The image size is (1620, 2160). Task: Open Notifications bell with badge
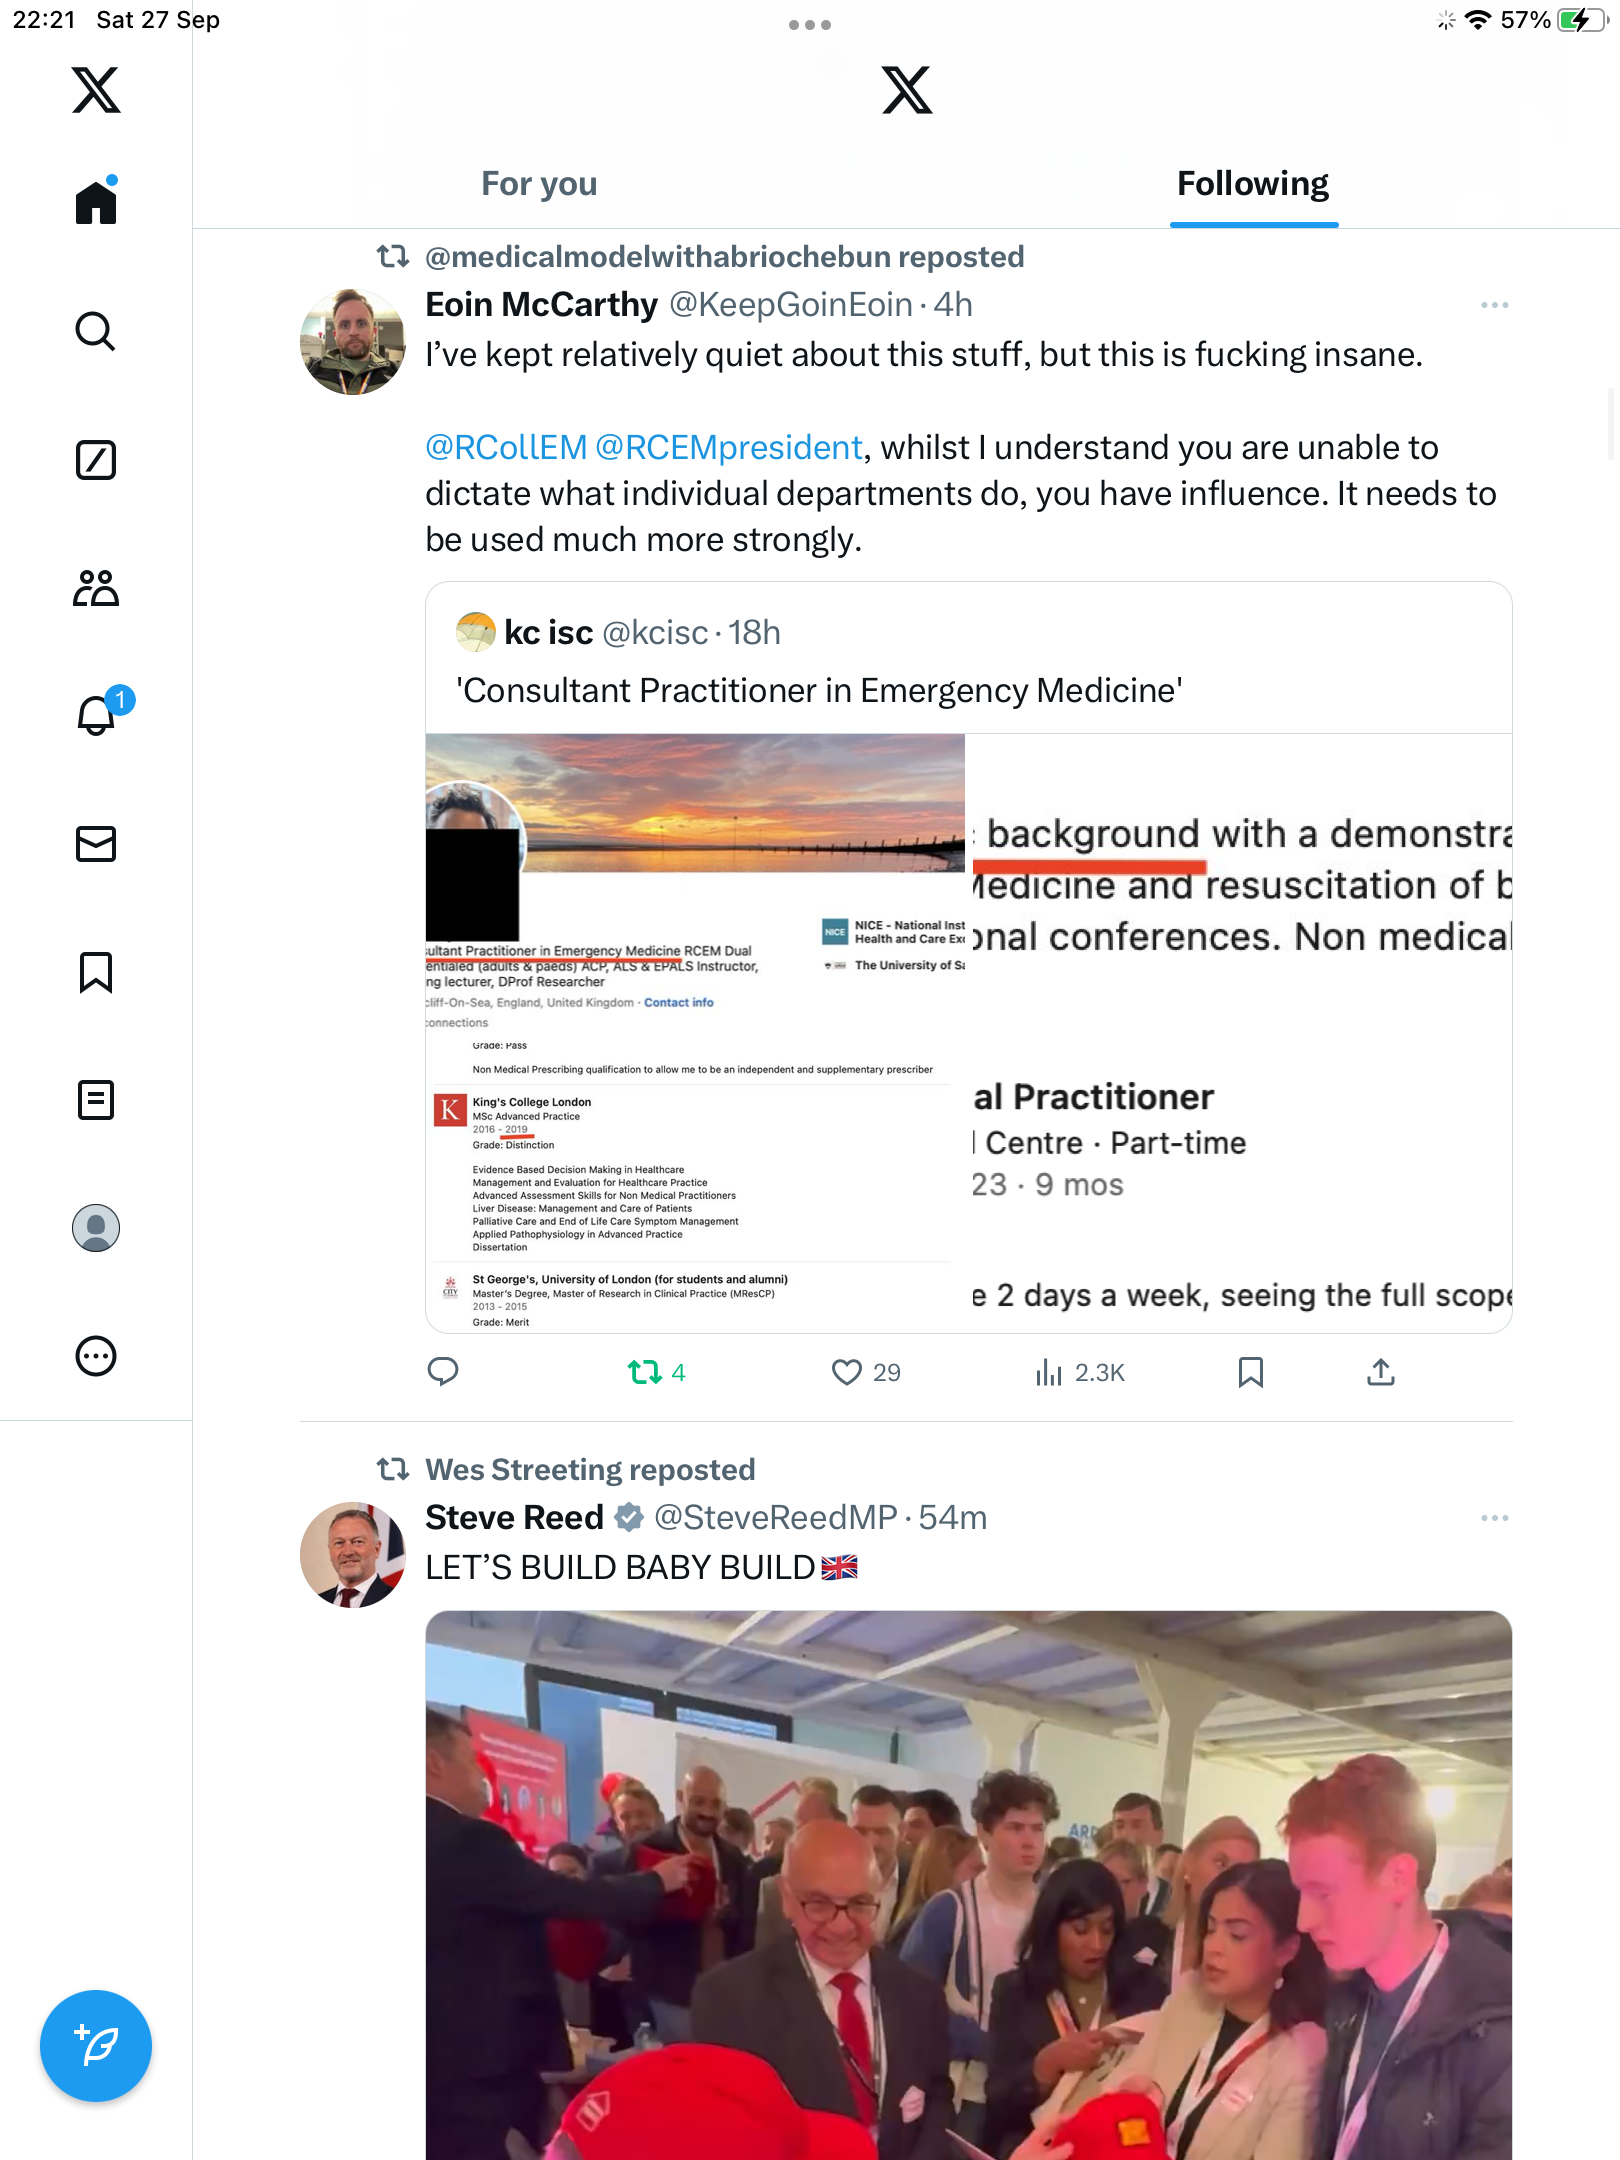[x=98, y=715]
